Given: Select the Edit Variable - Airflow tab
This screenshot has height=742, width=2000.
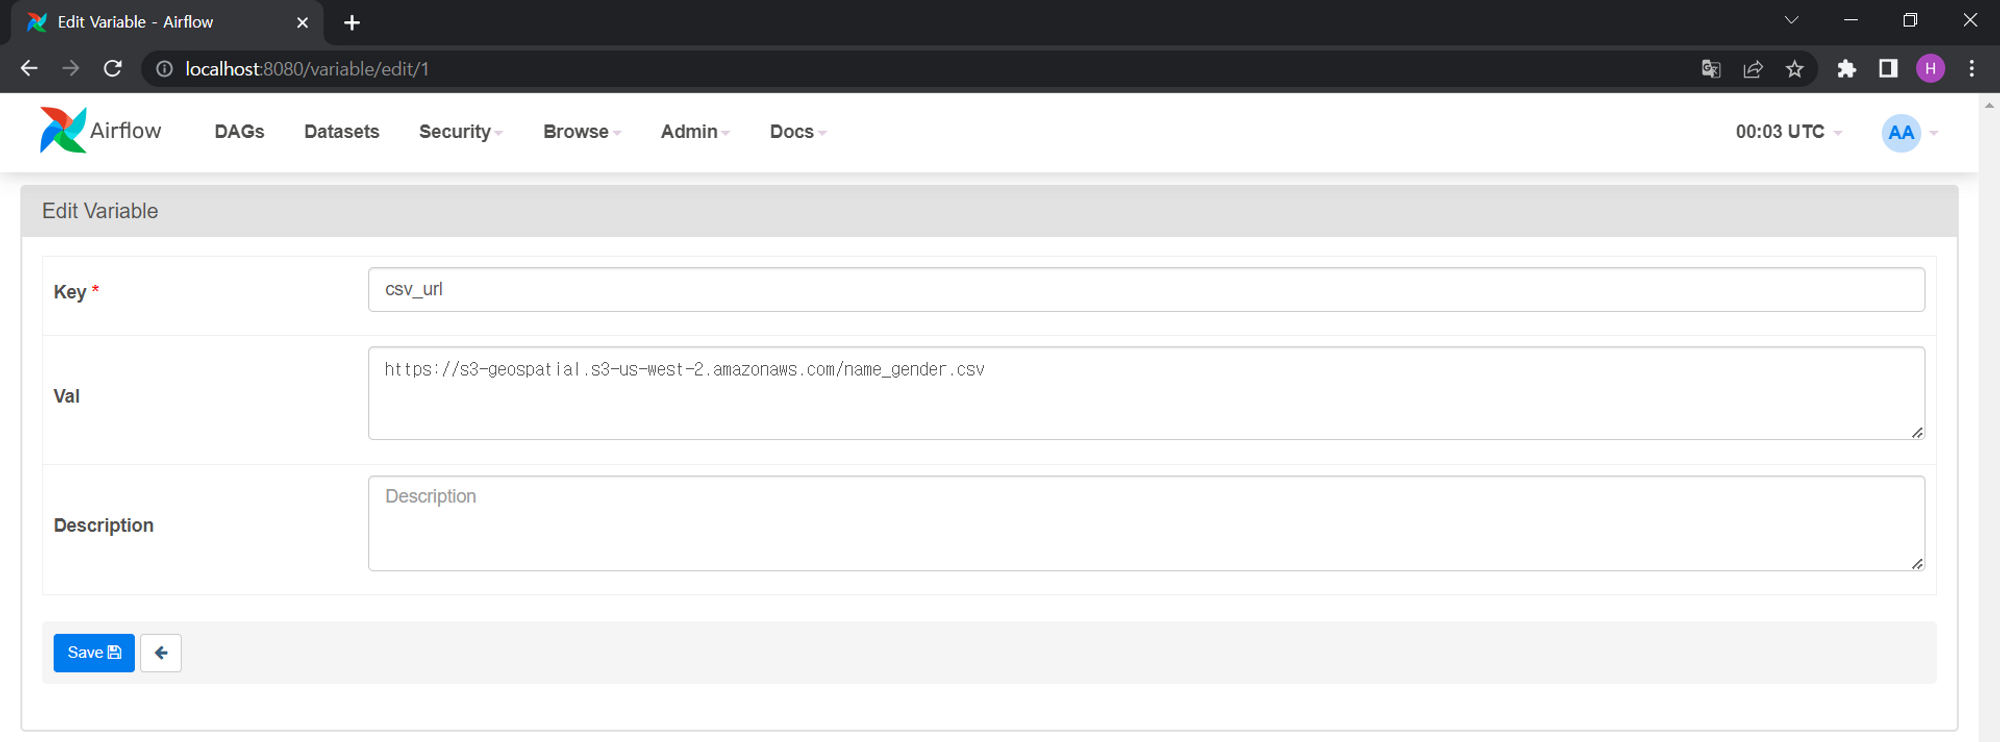Looking at the screenshot, I should click(x=166, y=22).
